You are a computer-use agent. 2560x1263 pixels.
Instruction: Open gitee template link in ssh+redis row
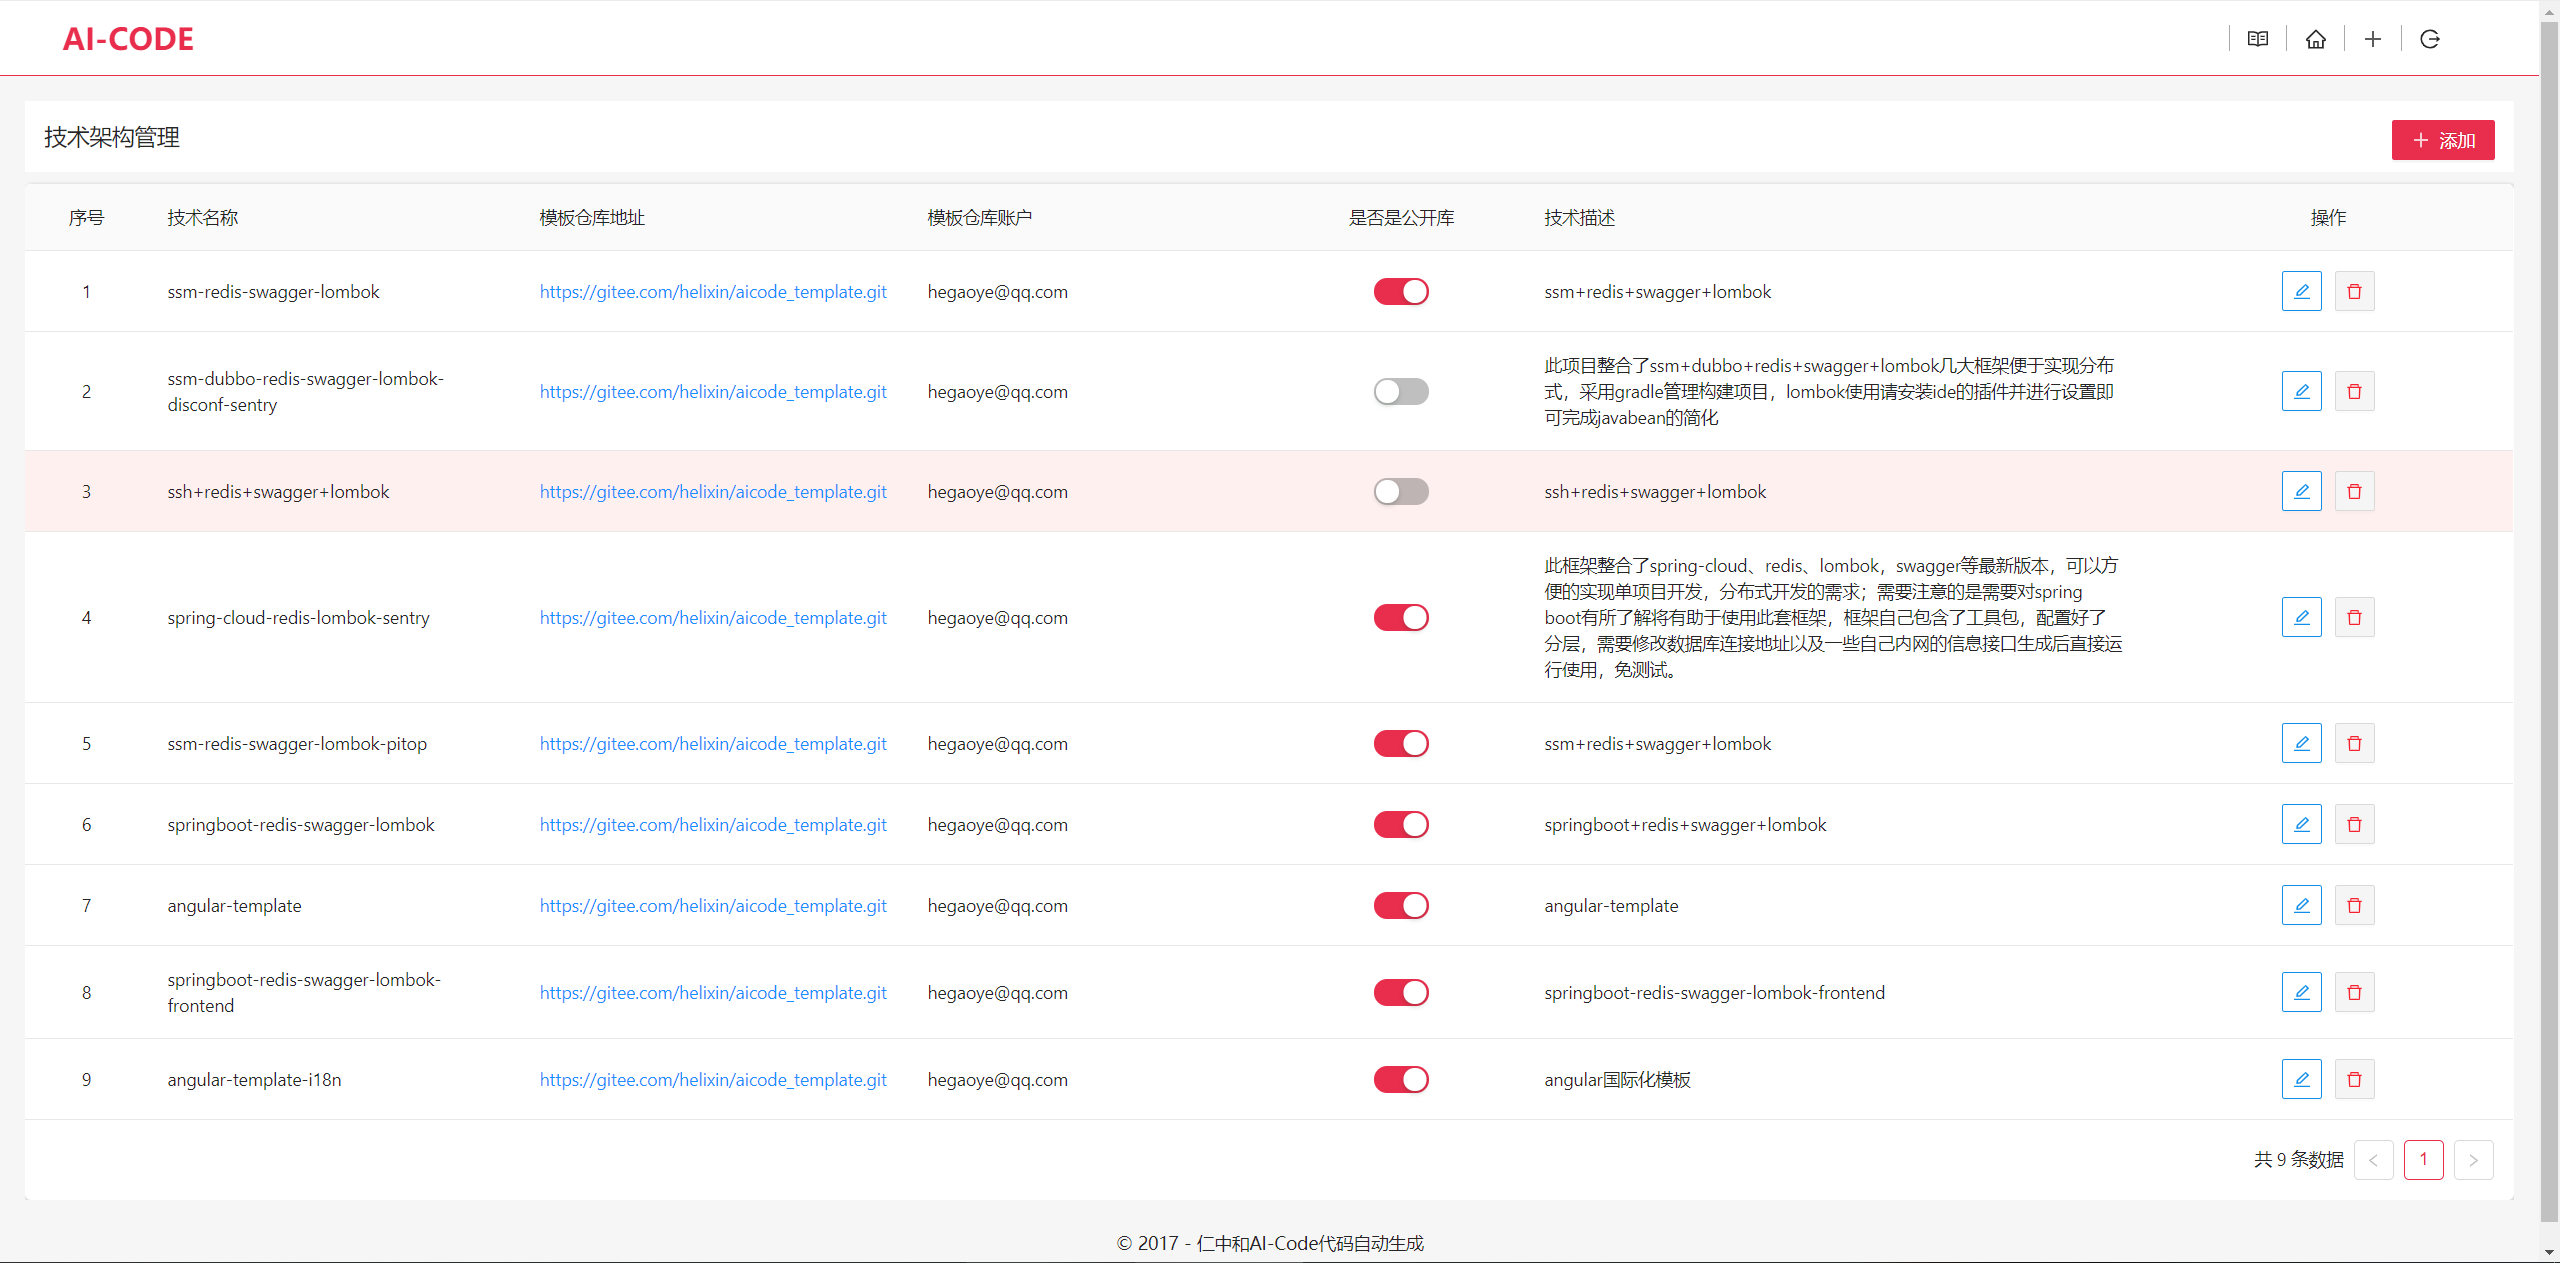tap(713, 491)
